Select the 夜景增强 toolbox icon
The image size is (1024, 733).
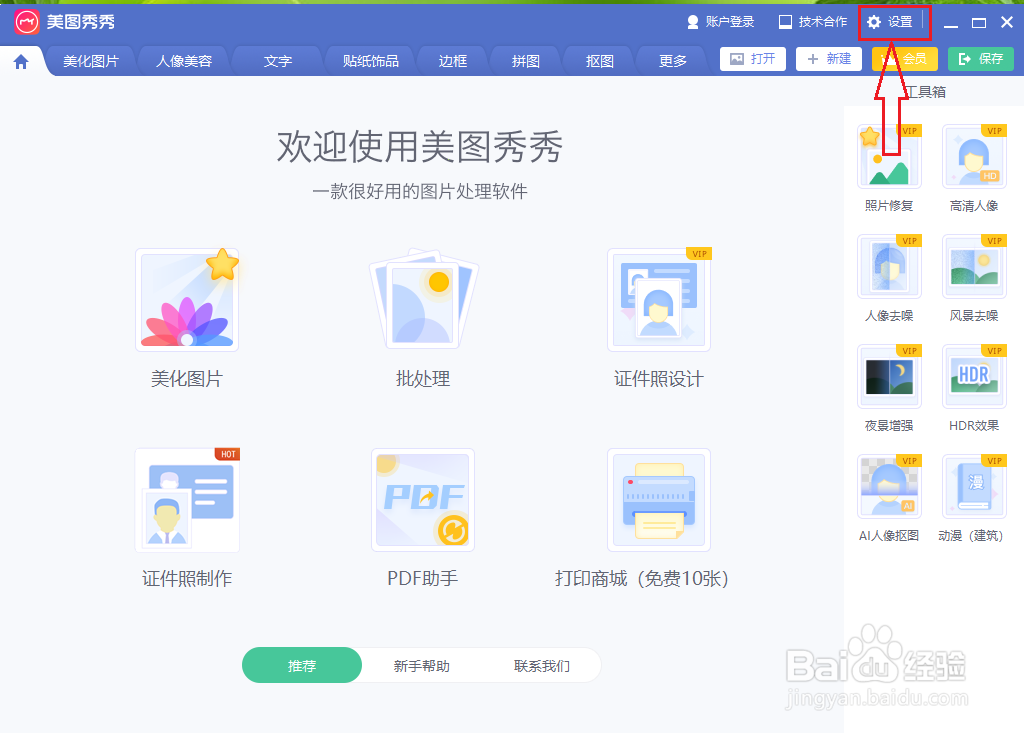click(x=889, y=376)
